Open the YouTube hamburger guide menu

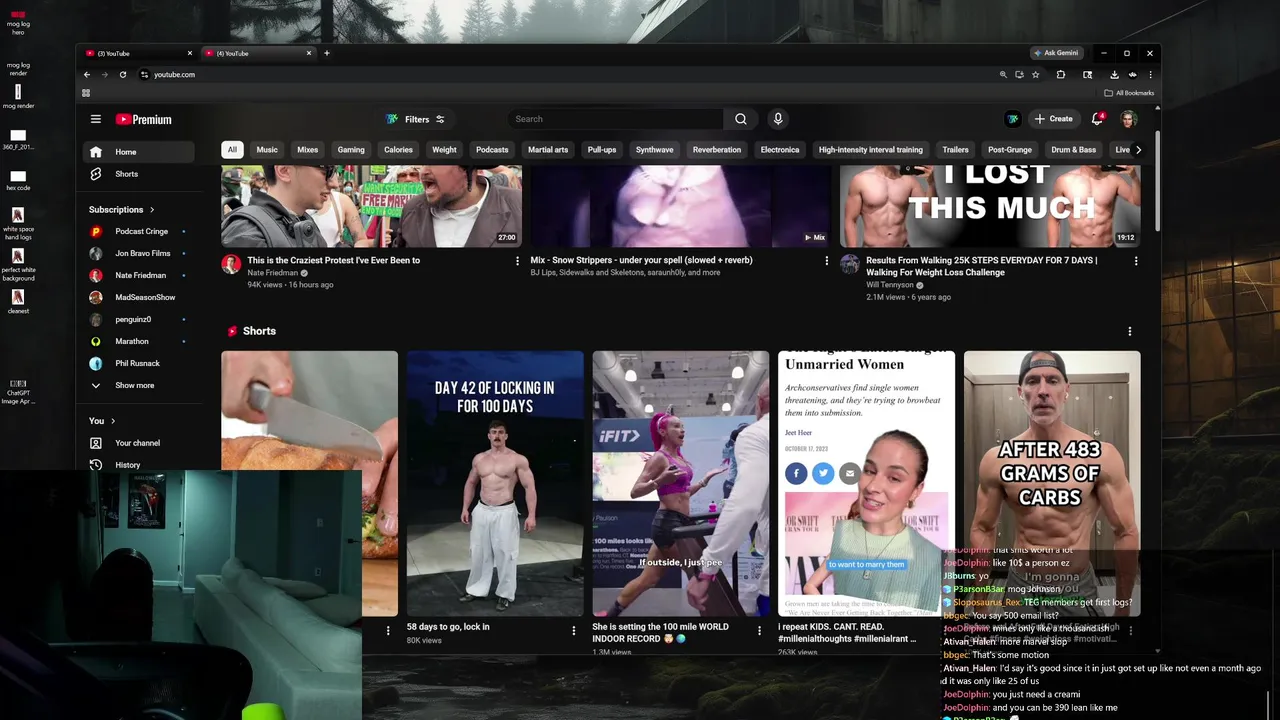point(96,119)
